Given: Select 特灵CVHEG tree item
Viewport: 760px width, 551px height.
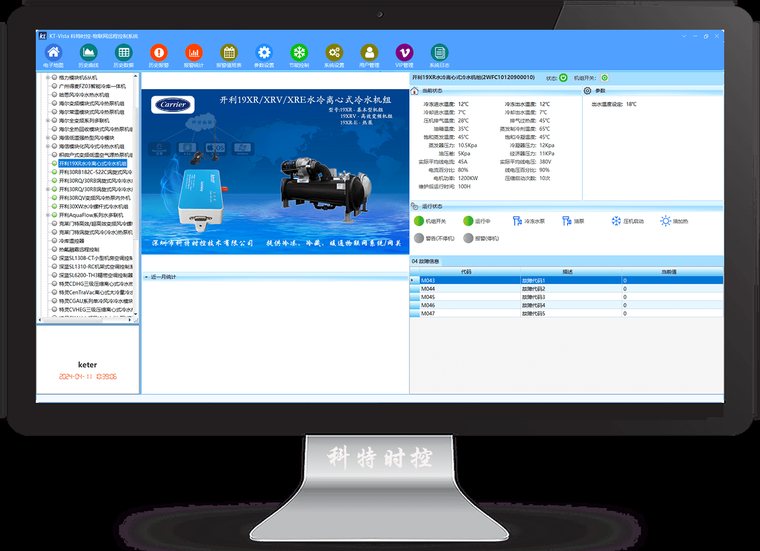Looking at the screenshot, I should pyautogui.click(x=95, y=309).
